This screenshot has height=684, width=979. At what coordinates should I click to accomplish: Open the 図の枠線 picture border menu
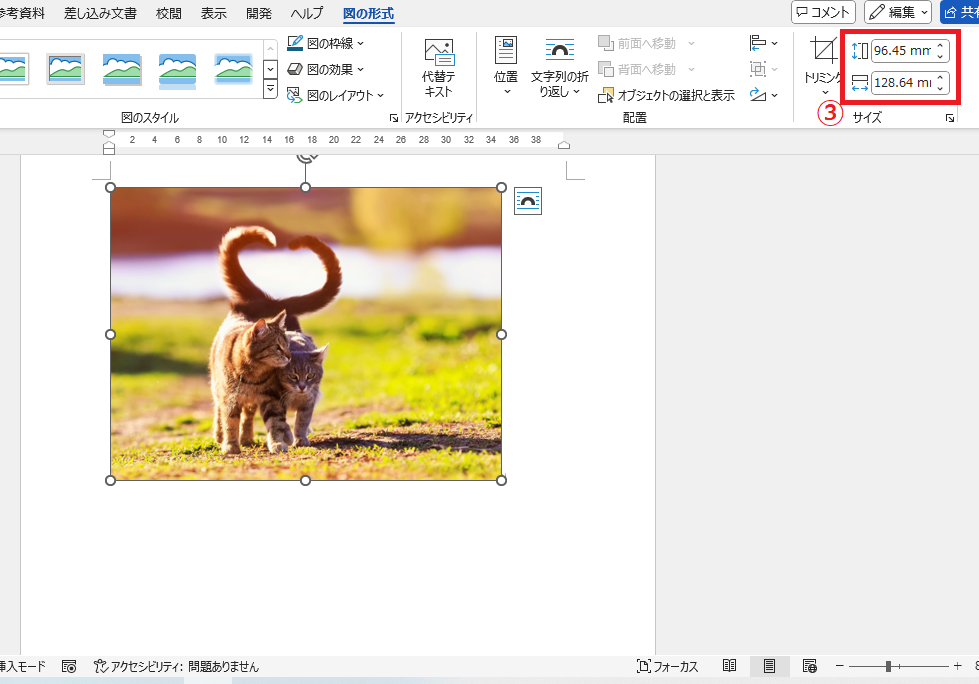(x=325, y=43)
